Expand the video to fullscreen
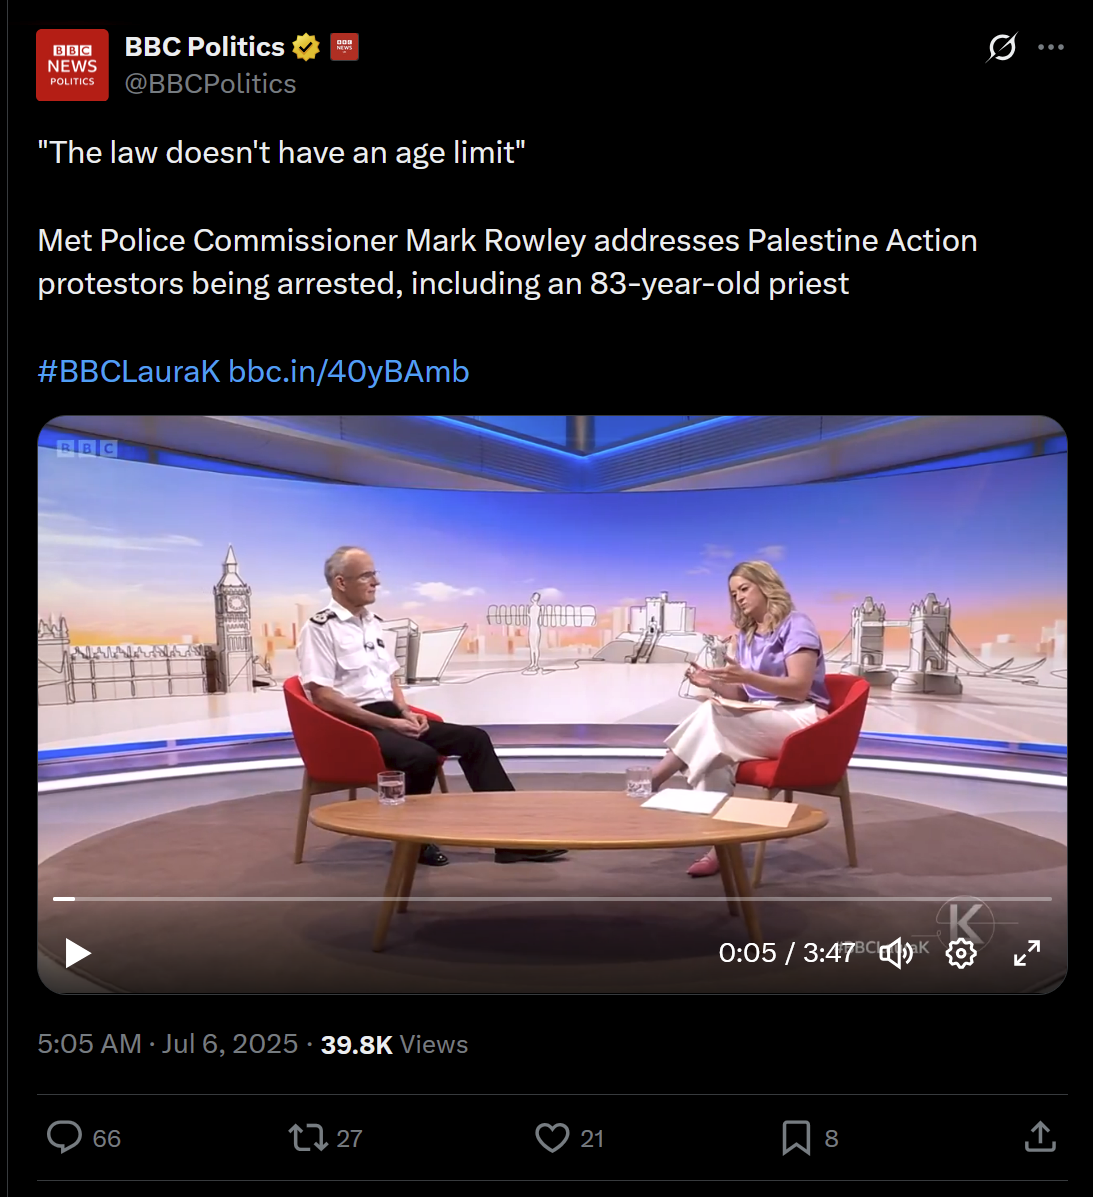This screenshot has height=1197, width=1093. tap(1027, 953)
